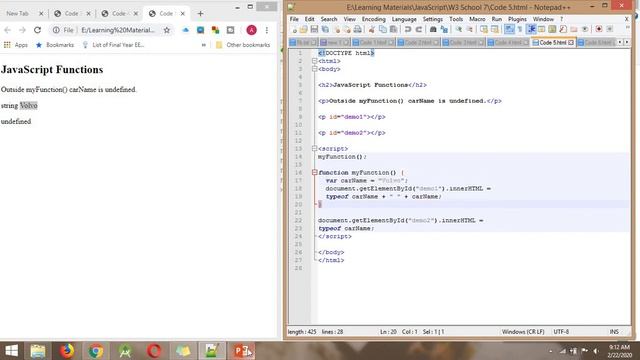Viewport: 640px width, 360px height.
Task: Click the Chrome address bar URL
Action: pyautogui.click(x=118, y=30)
